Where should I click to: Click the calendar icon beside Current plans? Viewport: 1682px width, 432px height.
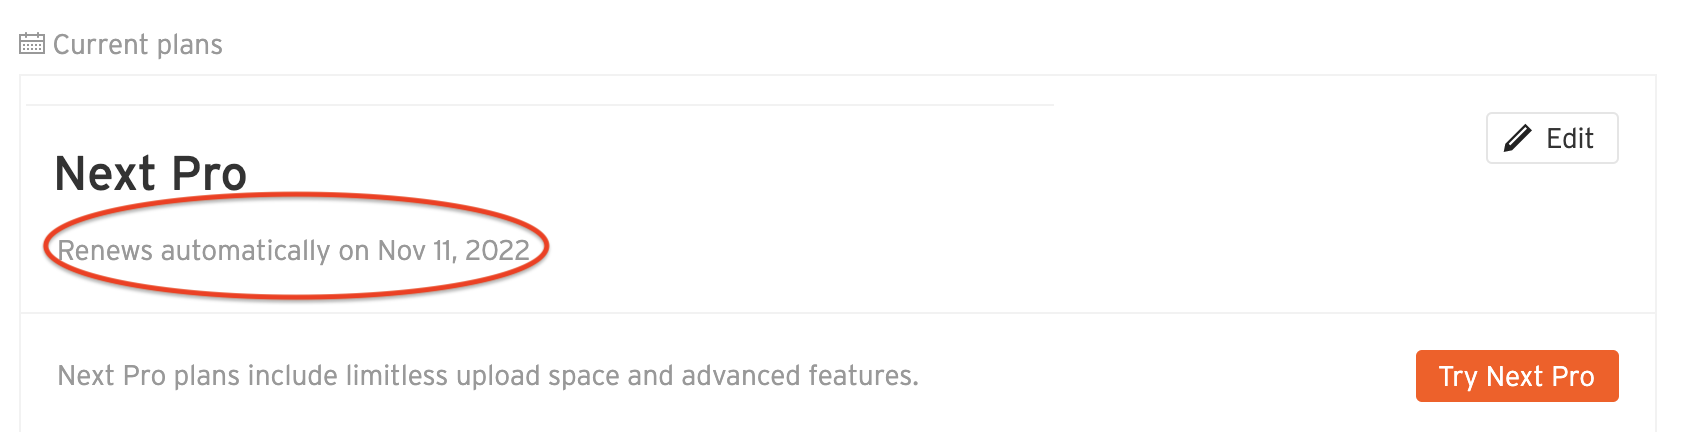(32, 44)
